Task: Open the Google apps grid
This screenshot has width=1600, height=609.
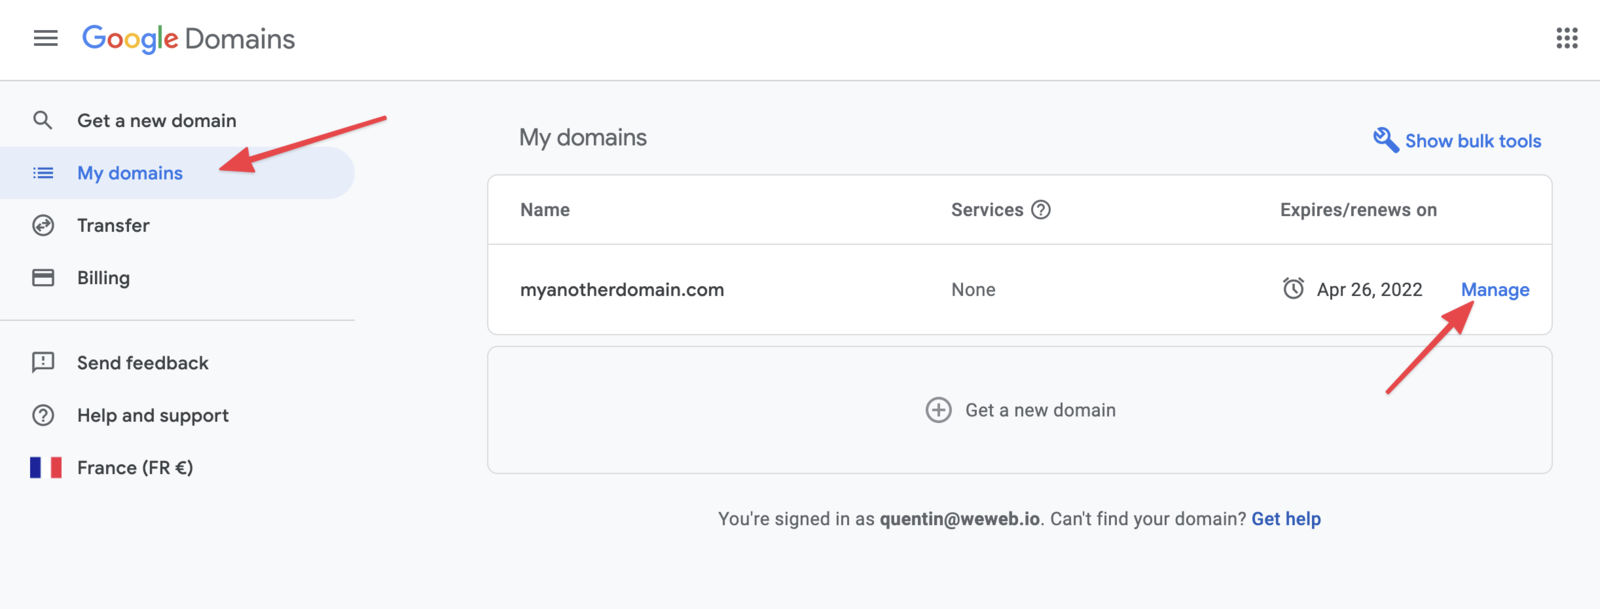Action: pos(1566,39)
